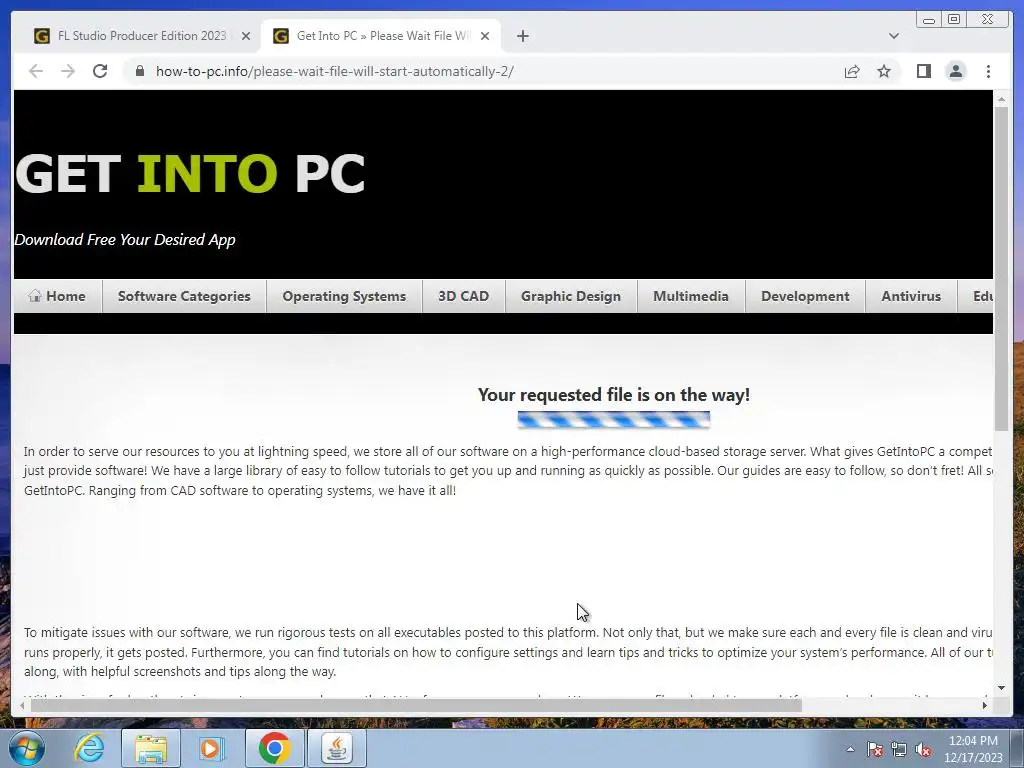Go back using the browser back arrow
Image resolution: width=1024 pixels, height=768 pixels.
click(36, 71)
